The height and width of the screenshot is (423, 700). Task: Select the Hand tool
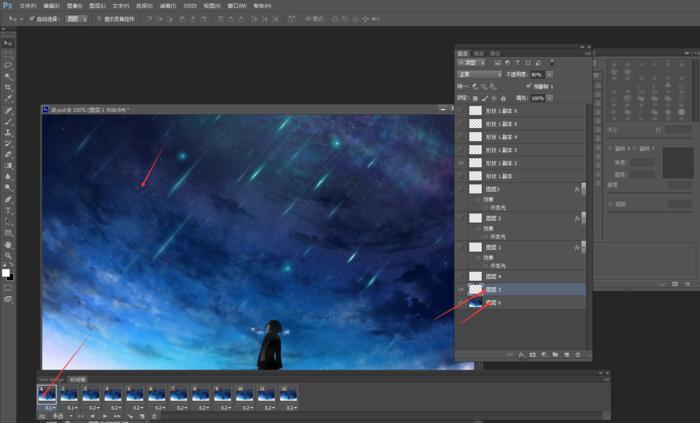(x=8, y=243)
